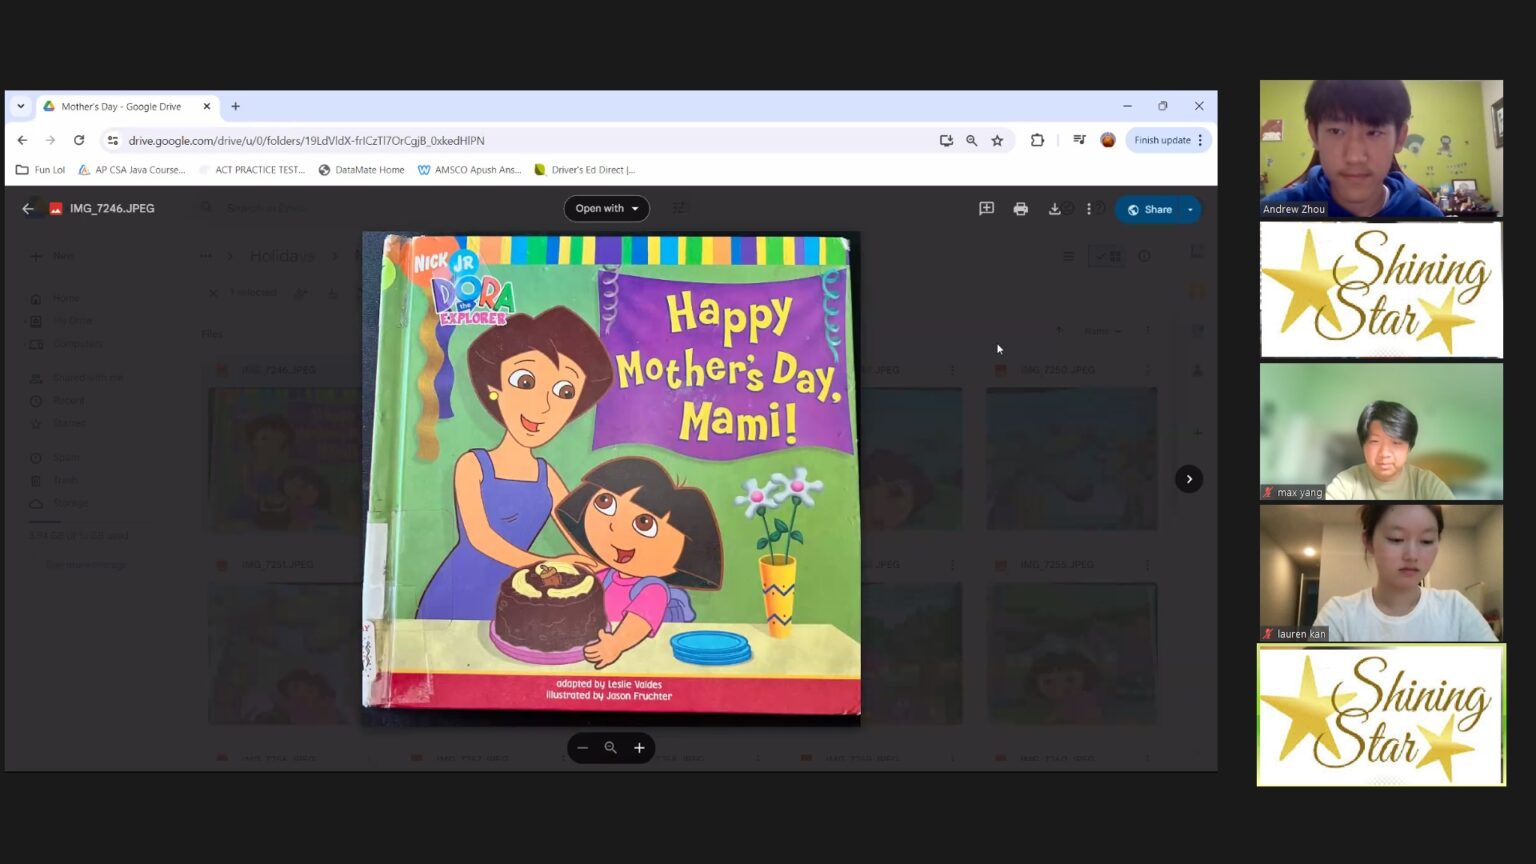Click the IMG_7246.JPEG file name title
The width and height of the screenshot is (1536, 864).
(x=112, y=209)
